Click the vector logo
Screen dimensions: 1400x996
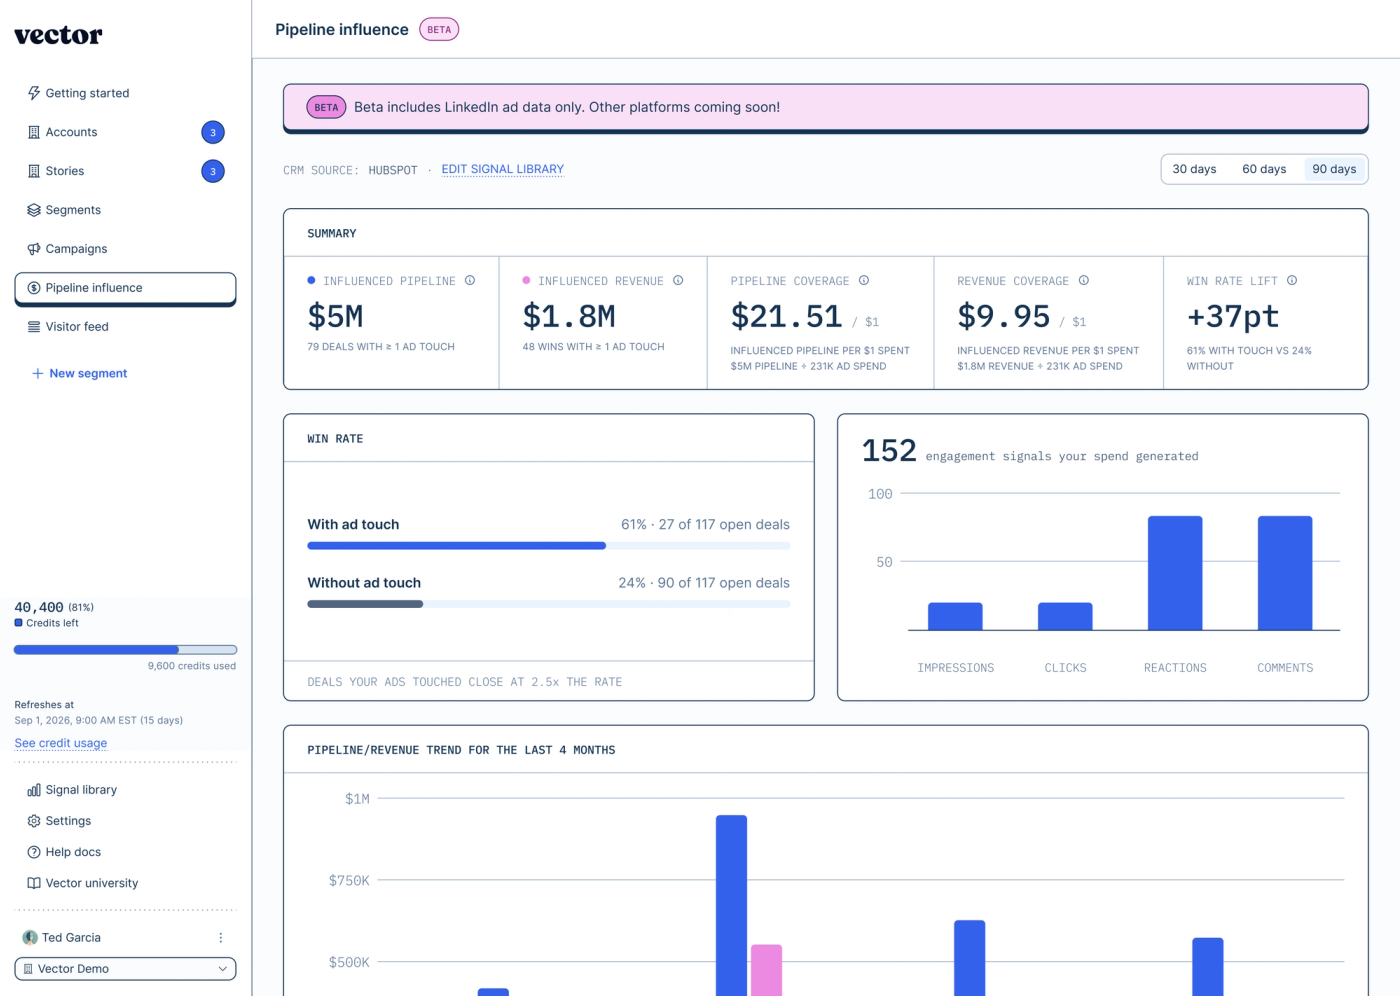point(58,35)
